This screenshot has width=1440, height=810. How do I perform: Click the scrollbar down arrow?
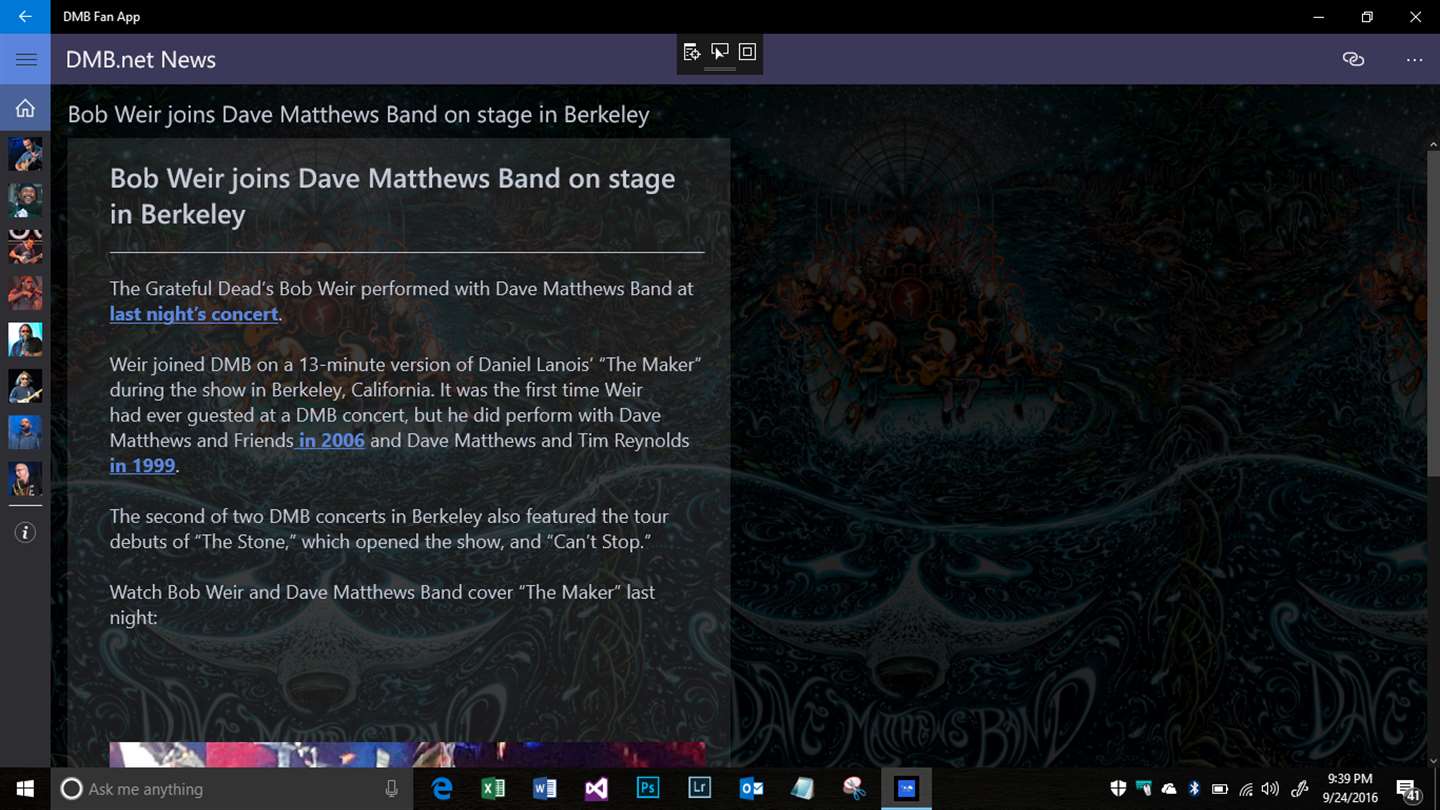pyautogui.click(x=1432, y=761)
